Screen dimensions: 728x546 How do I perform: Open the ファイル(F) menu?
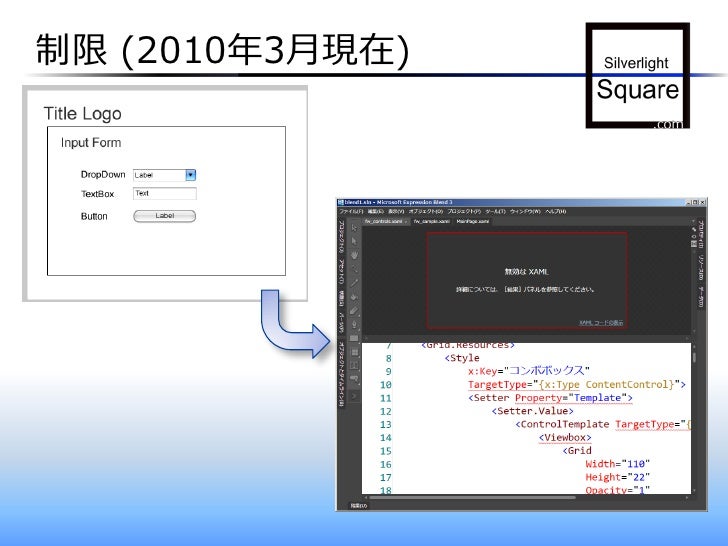pos(351,211)
